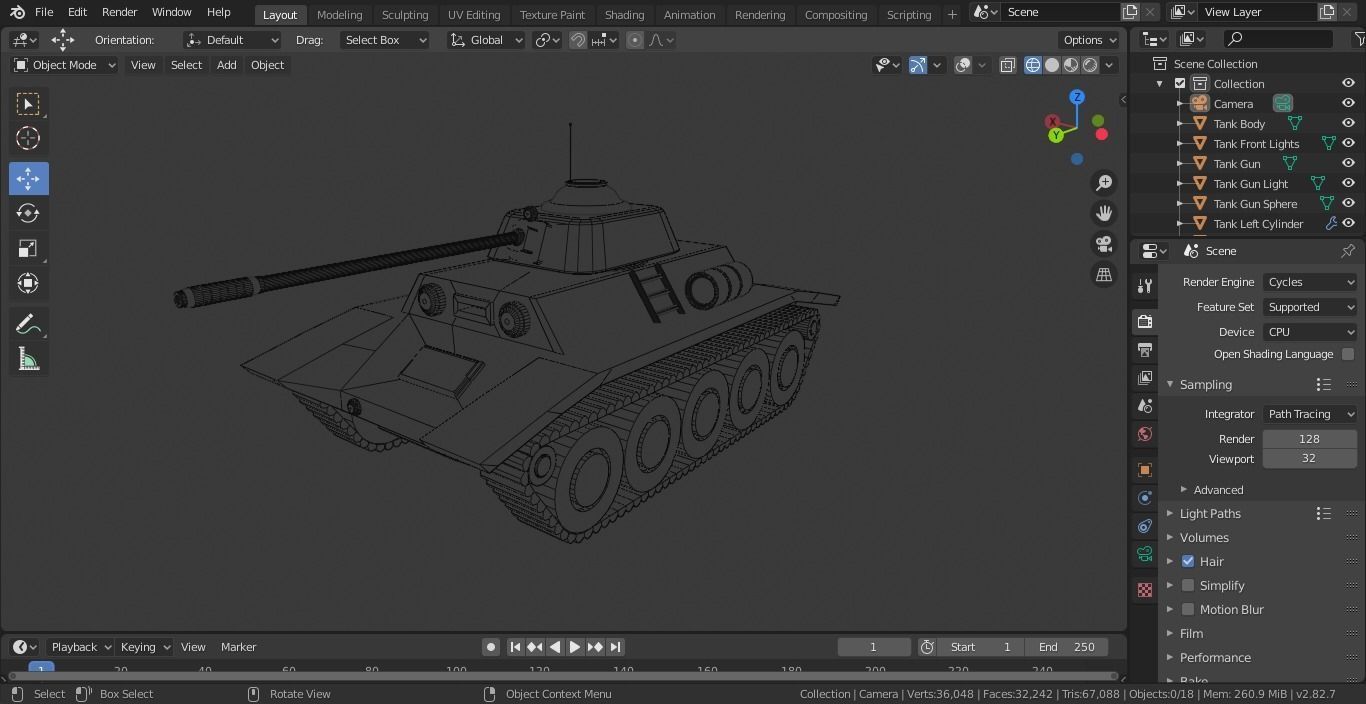Click the current frame field
The image size is (1366, 704).
tap(874, 647)
